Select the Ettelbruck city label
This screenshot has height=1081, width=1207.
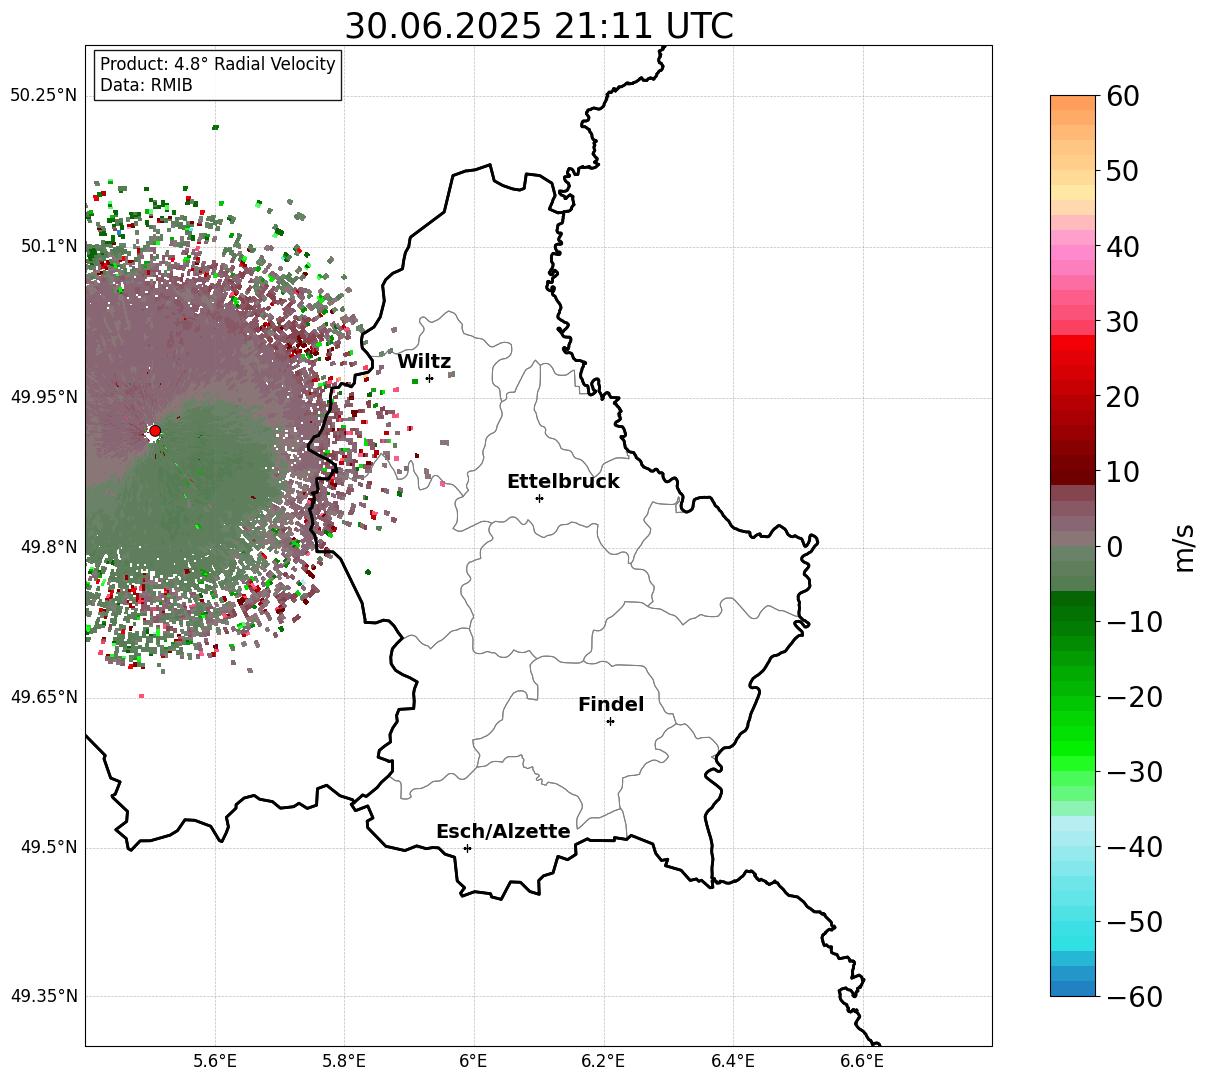563,482
